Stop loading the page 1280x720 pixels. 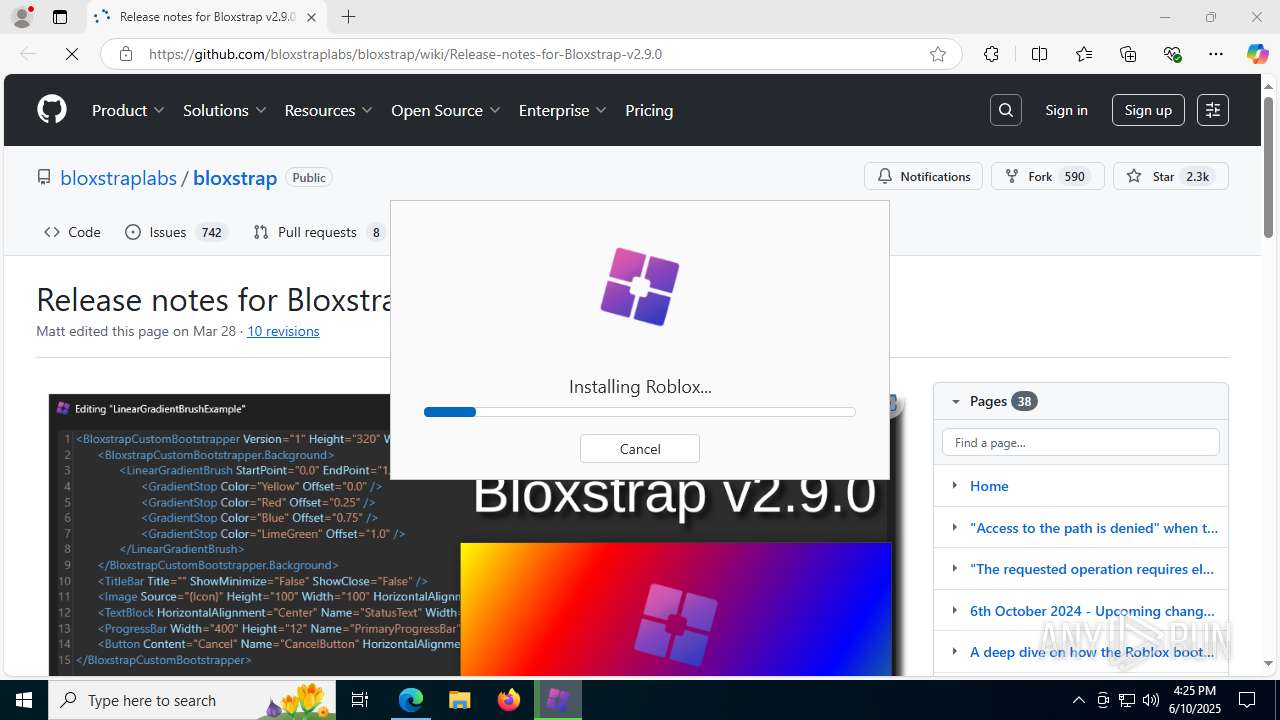tap(71, 54)
